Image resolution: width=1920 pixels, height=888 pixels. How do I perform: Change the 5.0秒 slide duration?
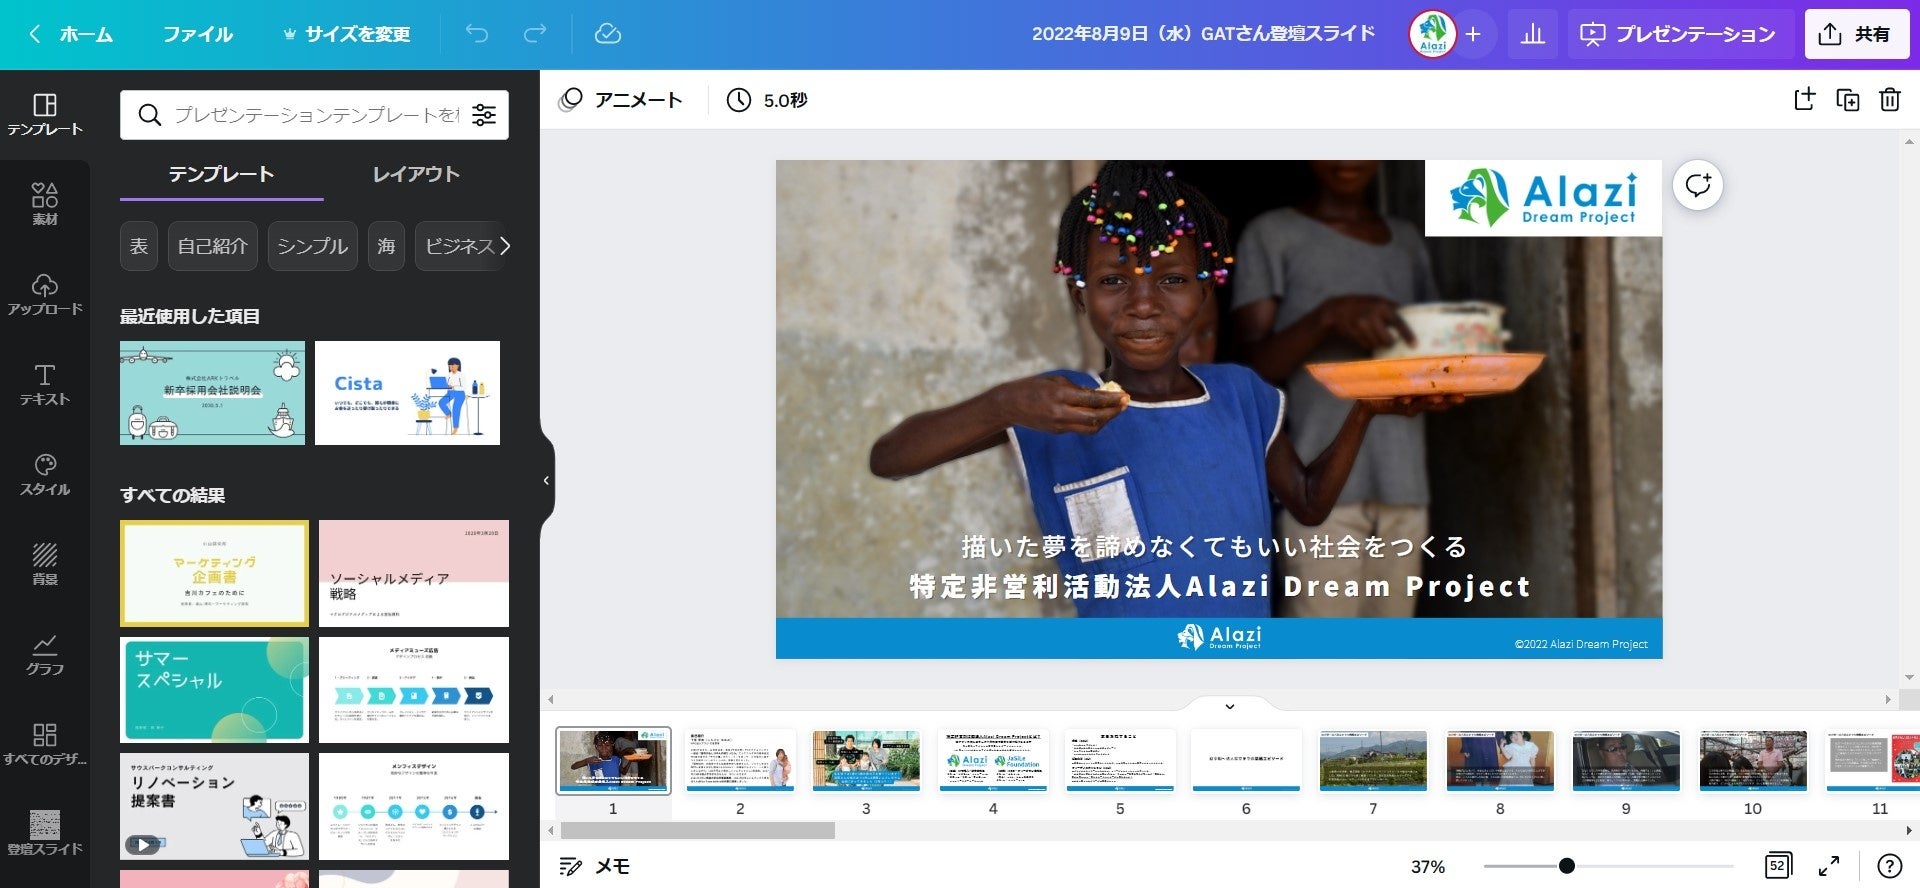point(767,100)
